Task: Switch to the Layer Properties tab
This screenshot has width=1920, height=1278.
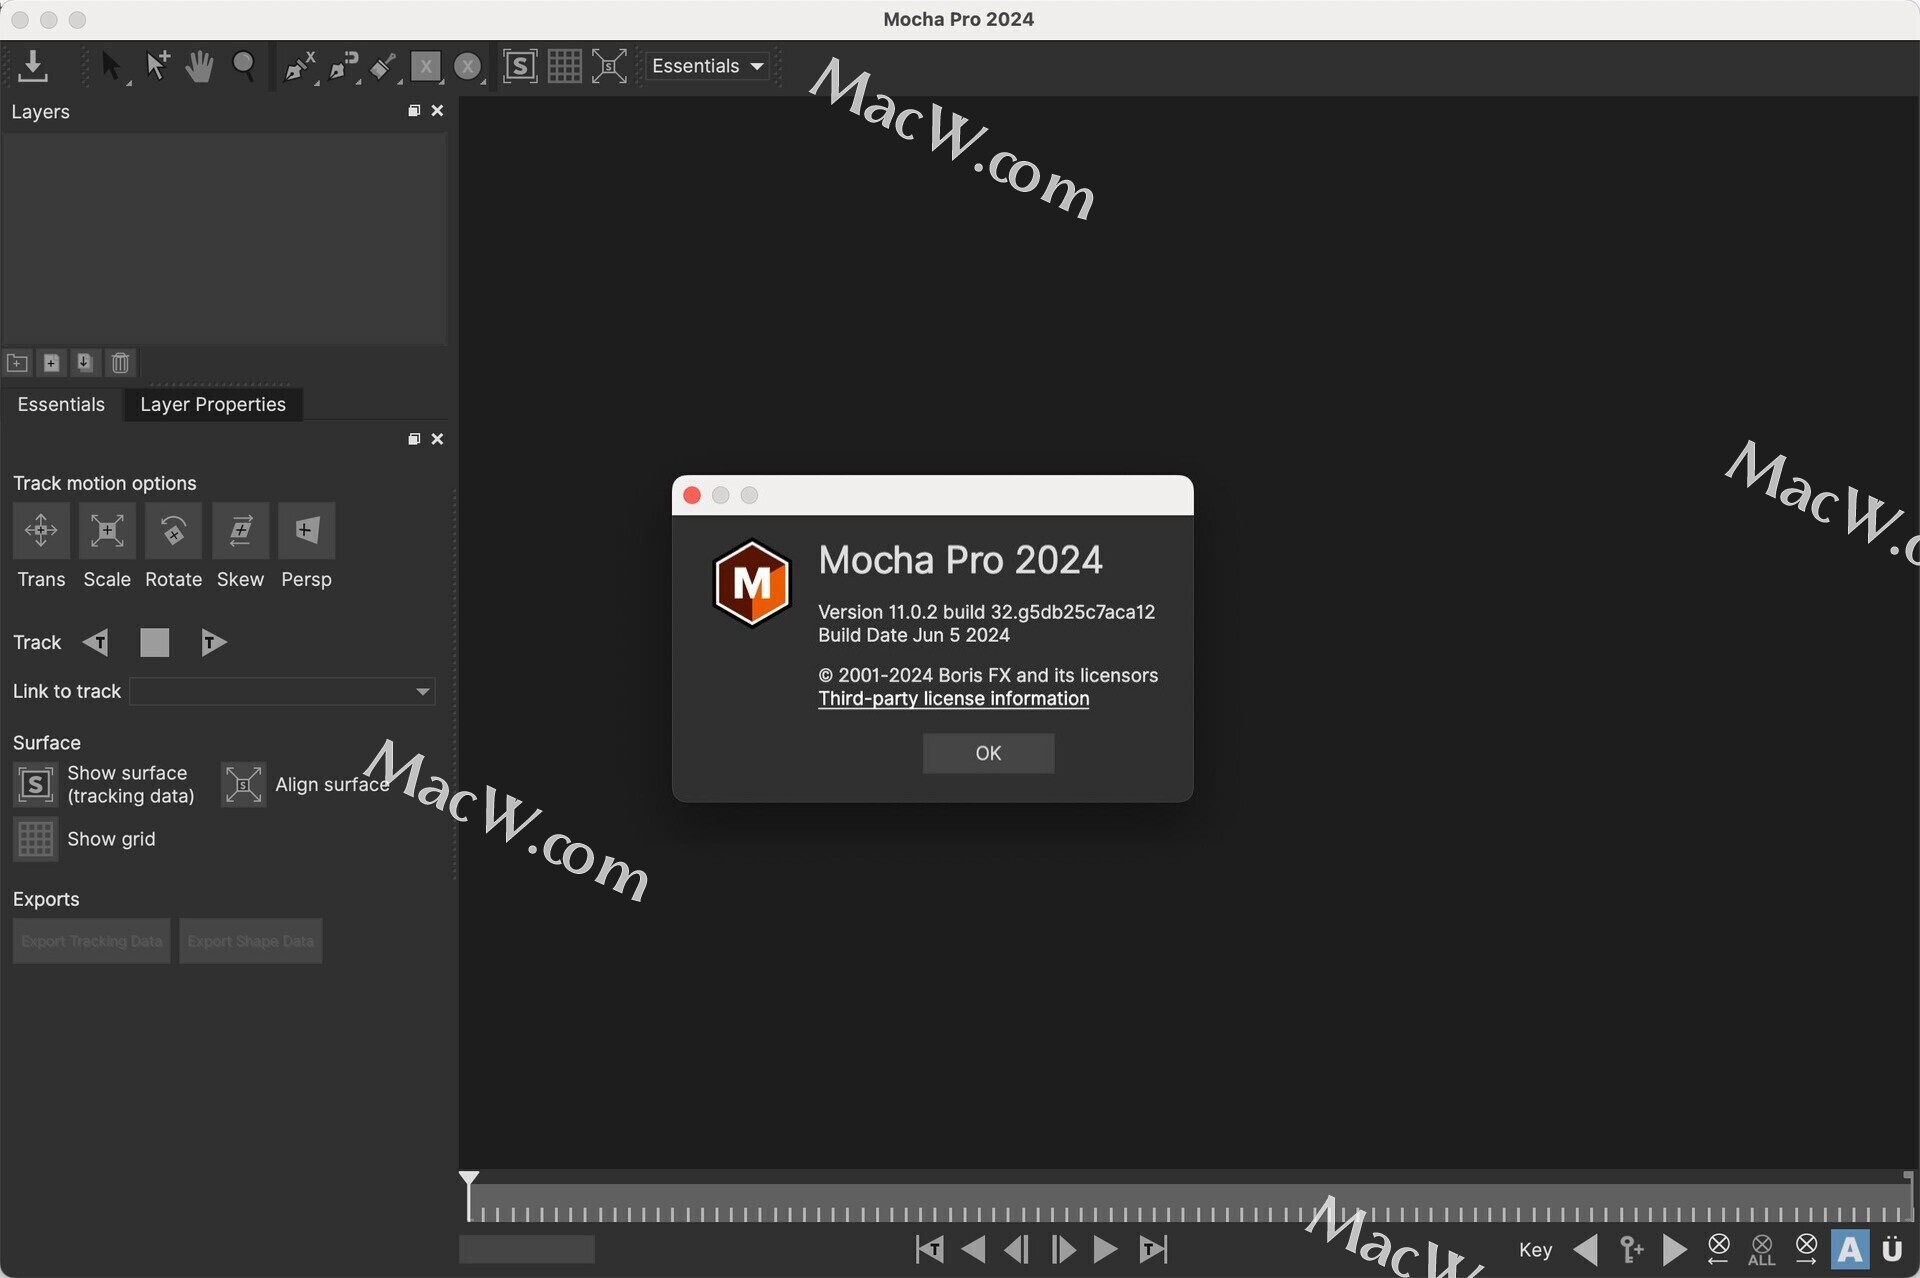Action: tap(213, 404)
